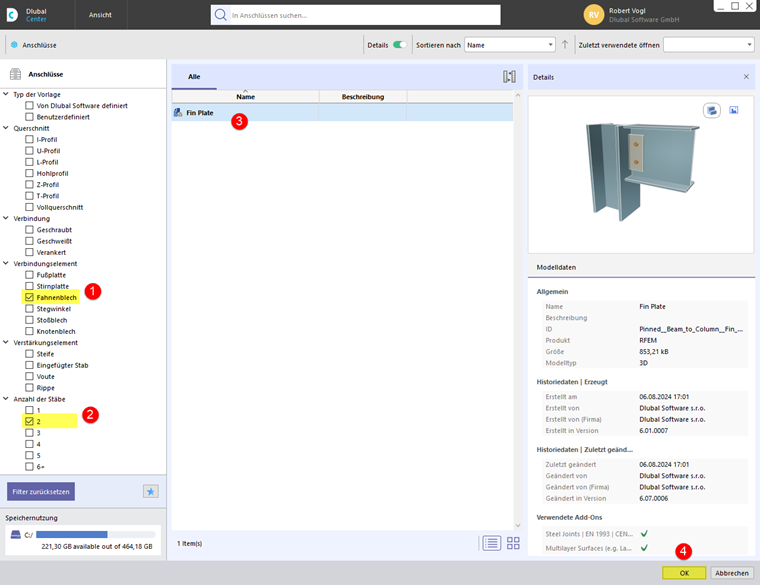The height and width of the screenshot is (585, 760).
Task: Click the RV user avatar
Action: tap(594, 15)
